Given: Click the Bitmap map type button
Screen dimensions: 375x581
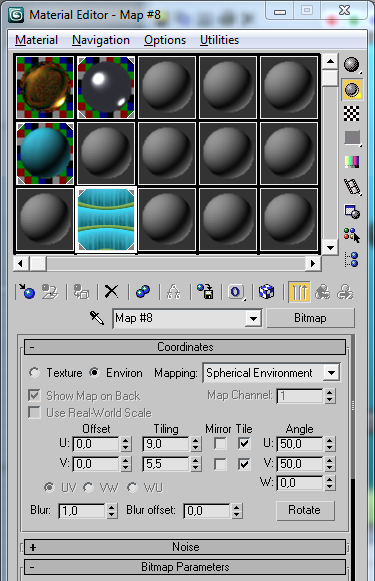Looking at the screenshot, I should point(310,318).
